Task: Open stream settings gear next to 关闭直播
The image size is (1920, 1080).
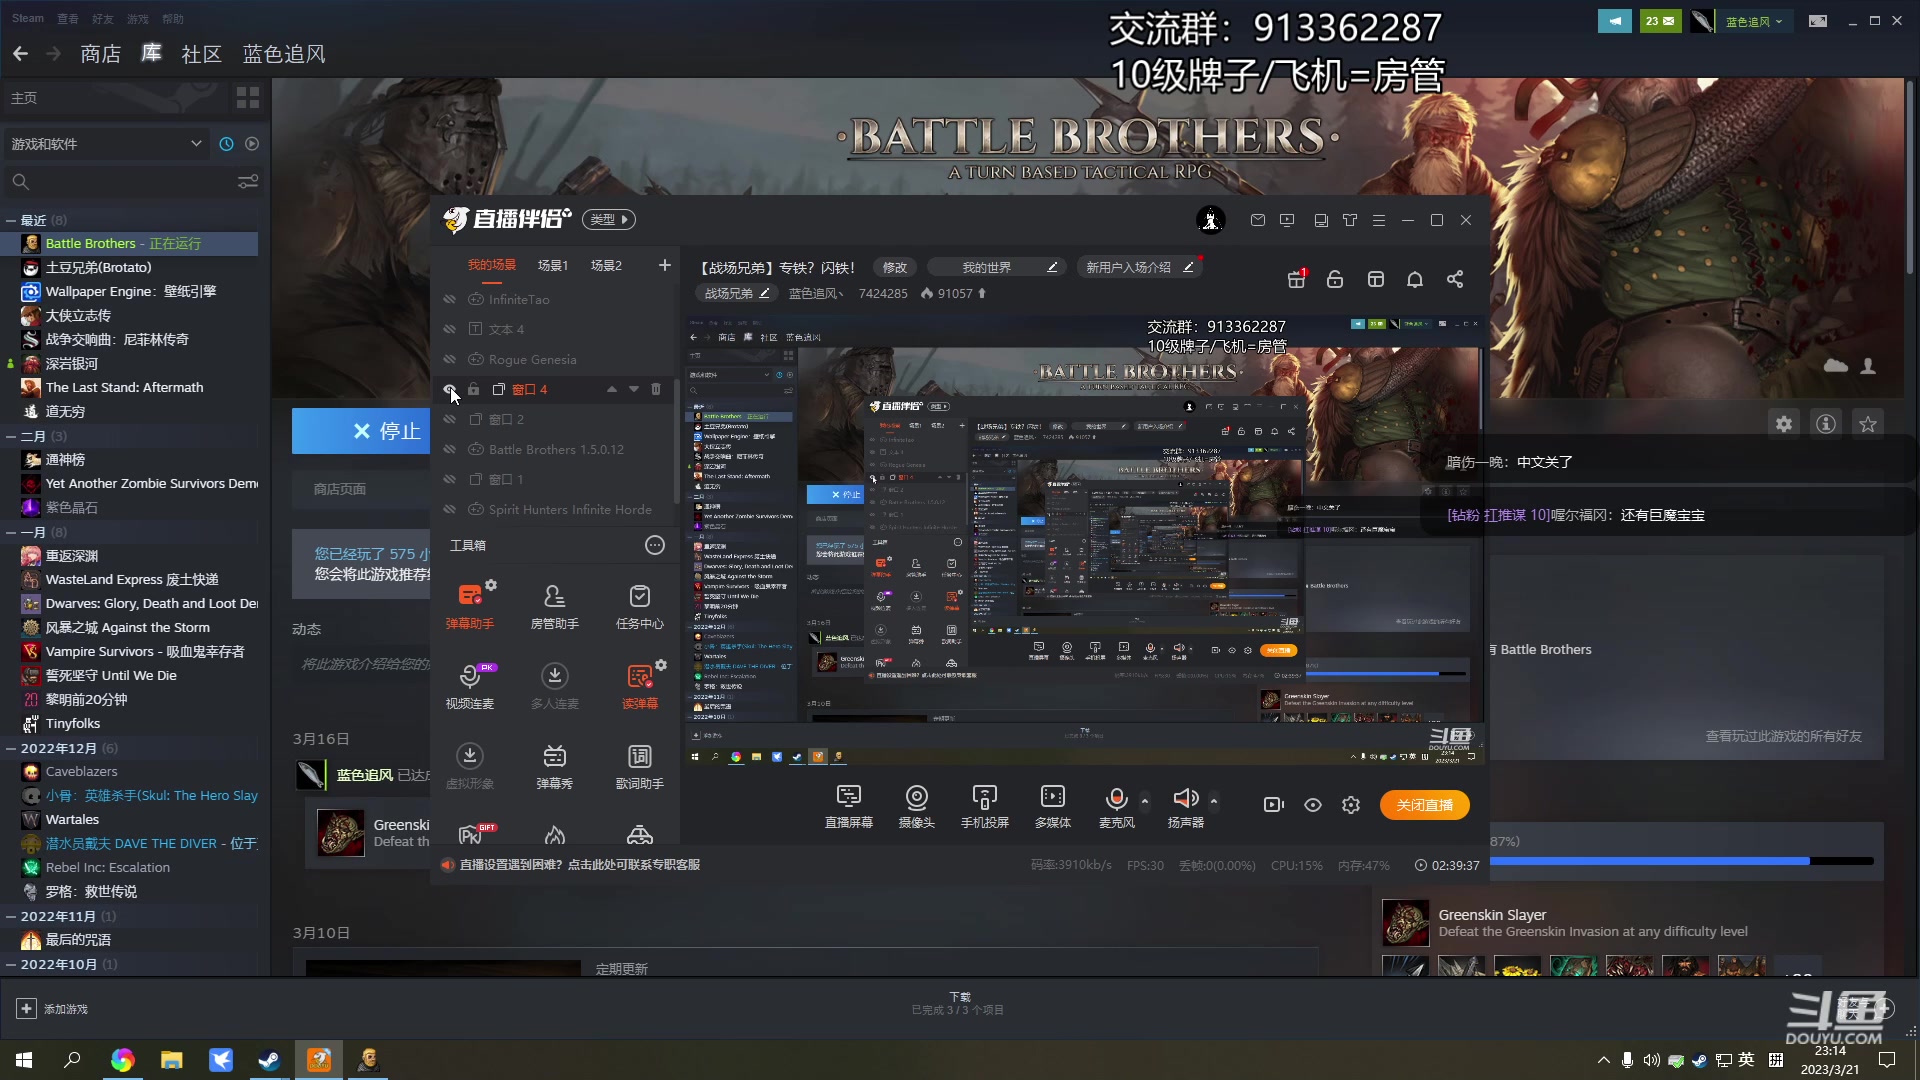Action: (x=1351, y=805)
